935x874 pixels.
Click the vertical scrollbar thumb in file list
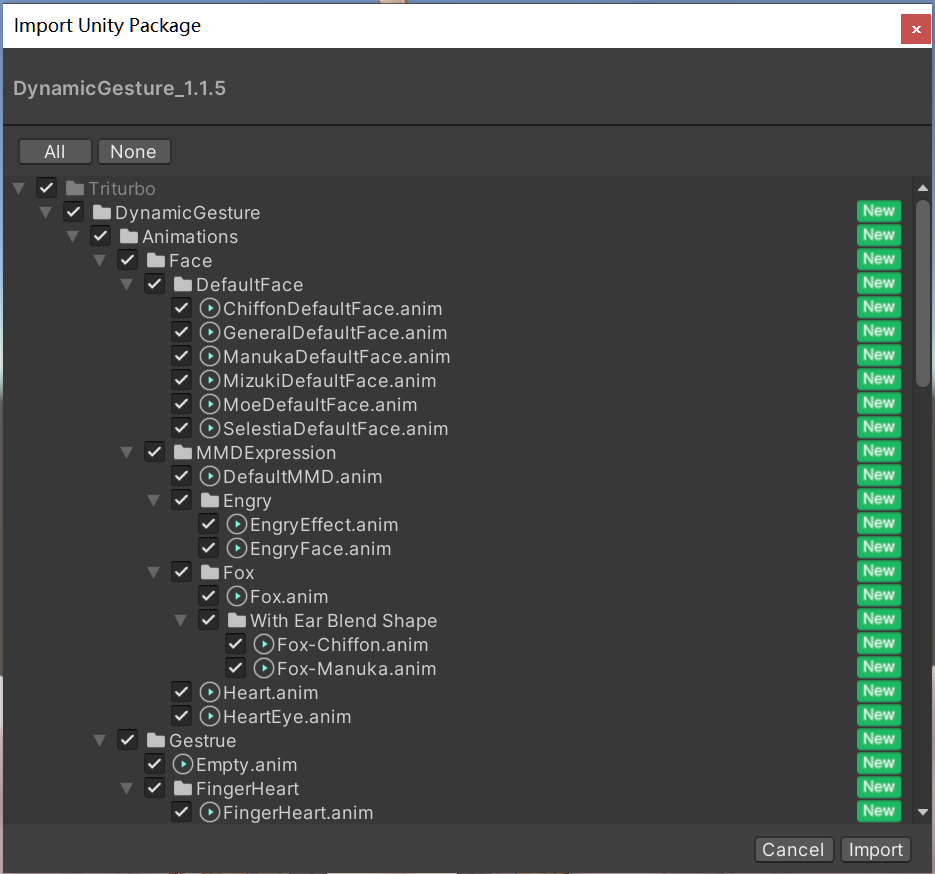pos(923,290)
